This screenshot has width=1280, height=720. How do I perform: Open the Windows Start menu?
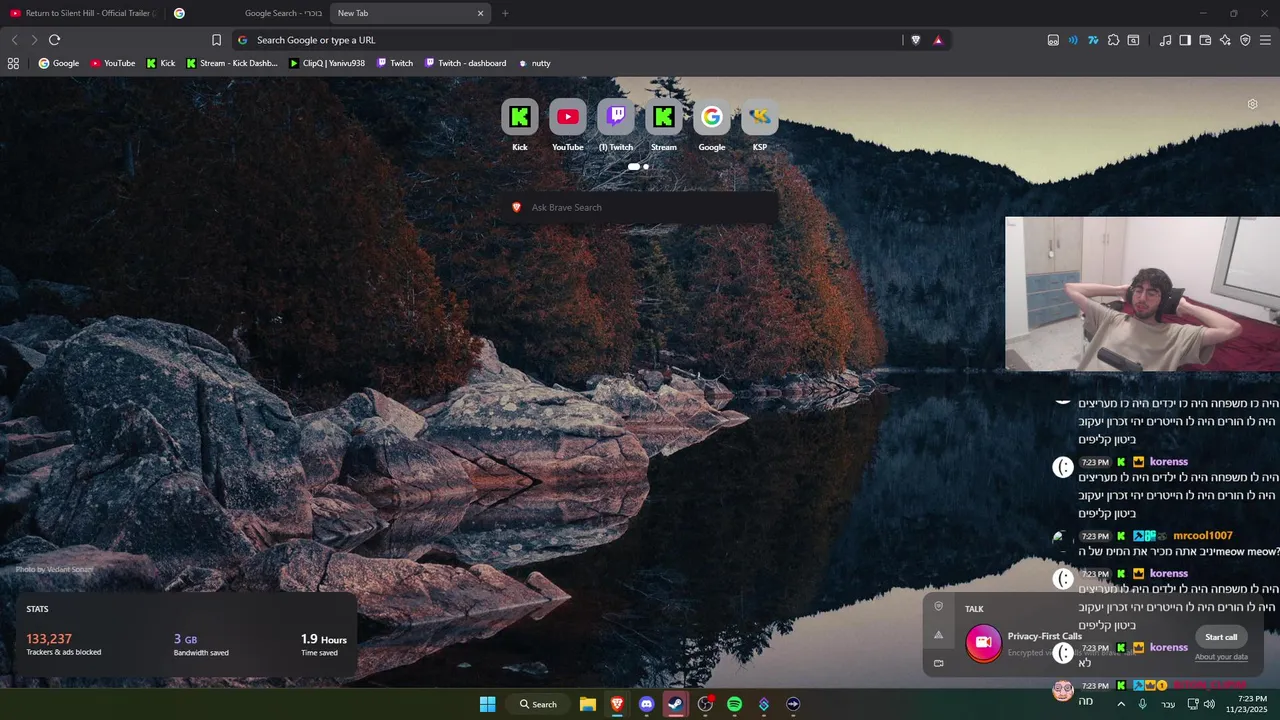coord(487,704)
